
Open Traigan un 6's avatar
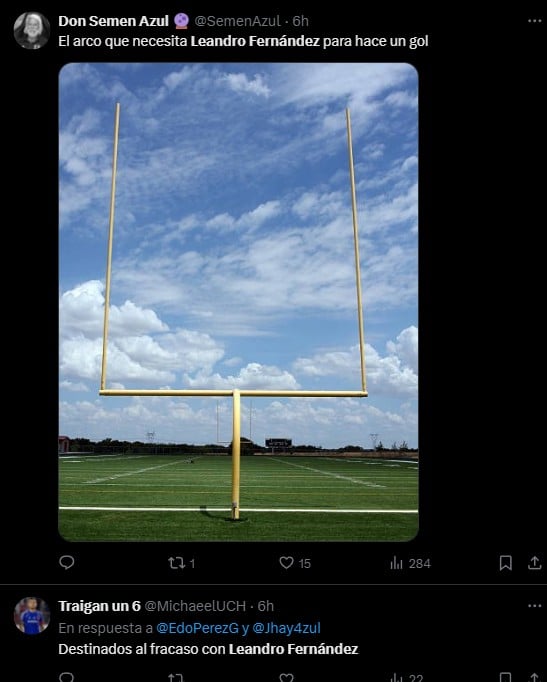tap(32, 615)
